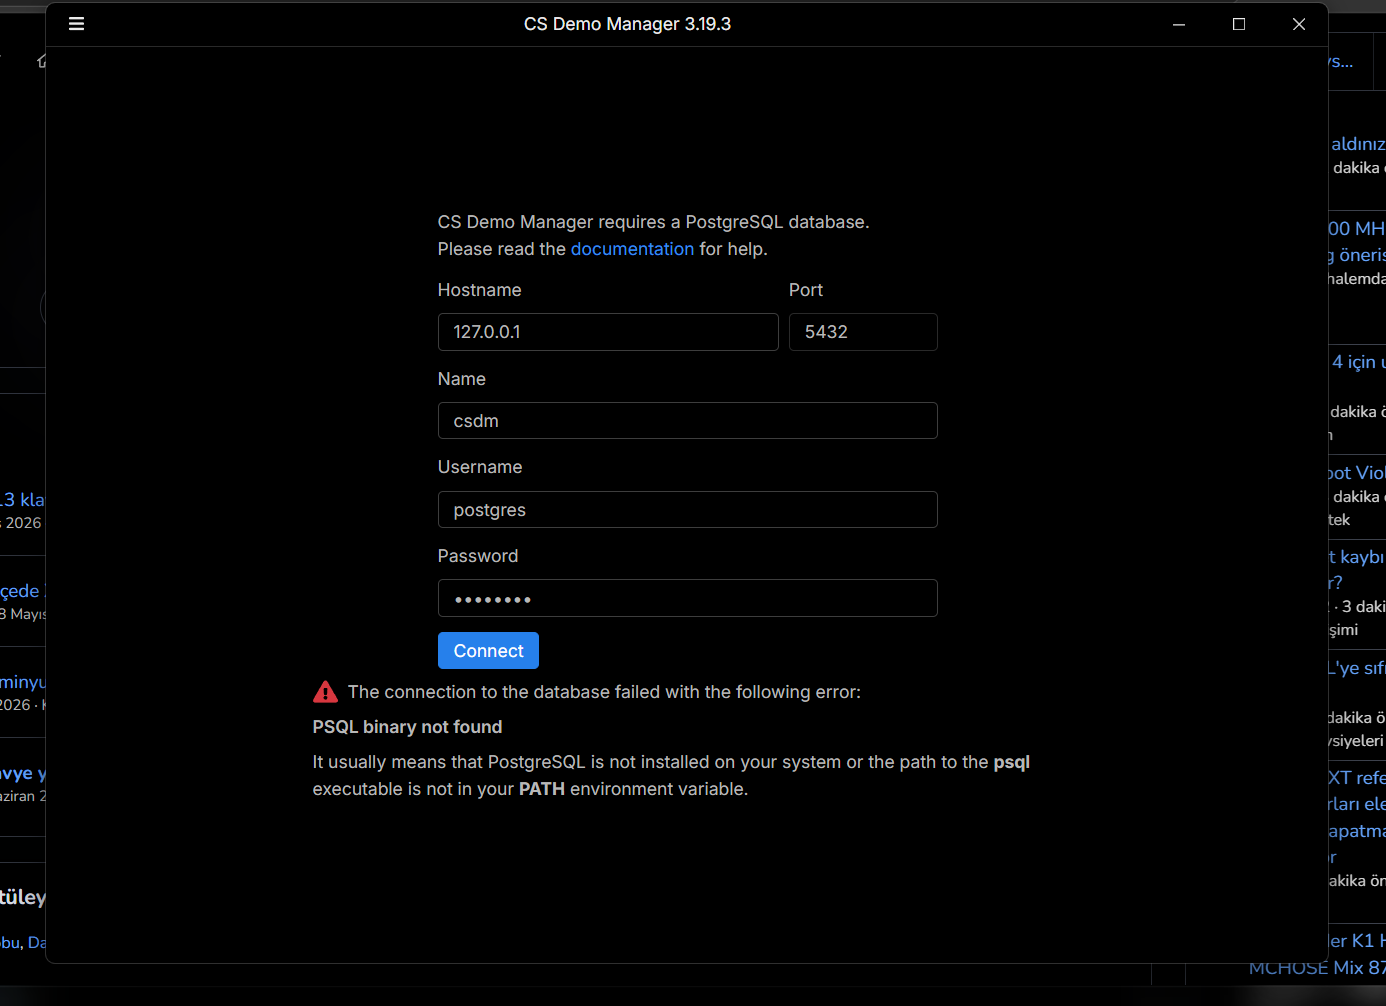Screen dimensions: 1386x1006
Task: Focus the Port field showing 5432
Action: pyautogui.click(x=863, y=332)
